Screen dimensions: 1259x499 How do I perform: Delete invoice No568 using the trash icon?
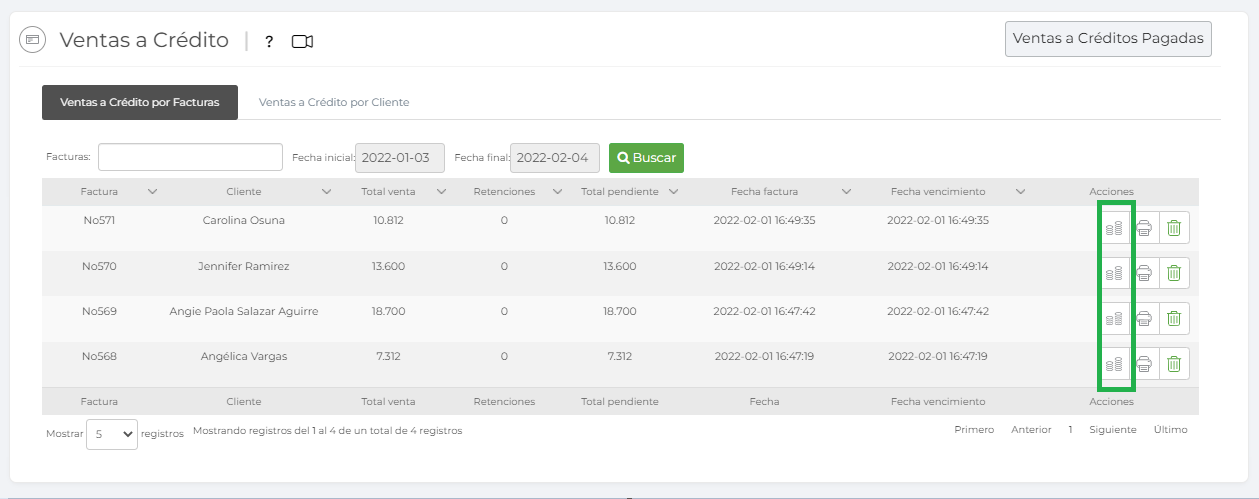pyautogui.click(x=1174, y=363)
